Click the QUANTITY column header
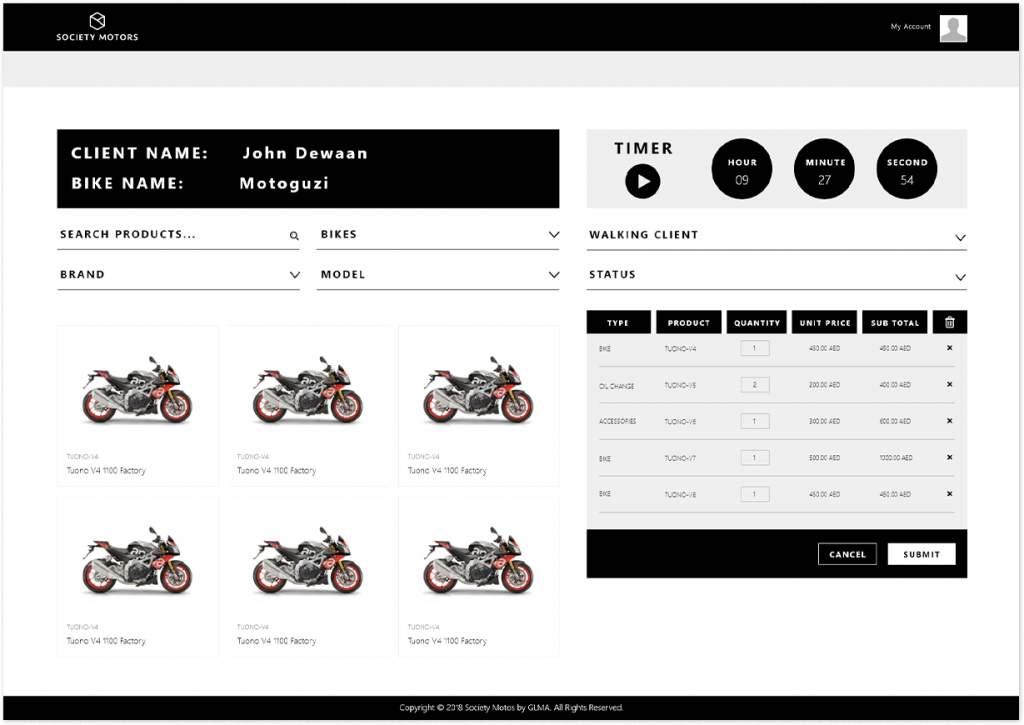 click(x=756, y=322)
